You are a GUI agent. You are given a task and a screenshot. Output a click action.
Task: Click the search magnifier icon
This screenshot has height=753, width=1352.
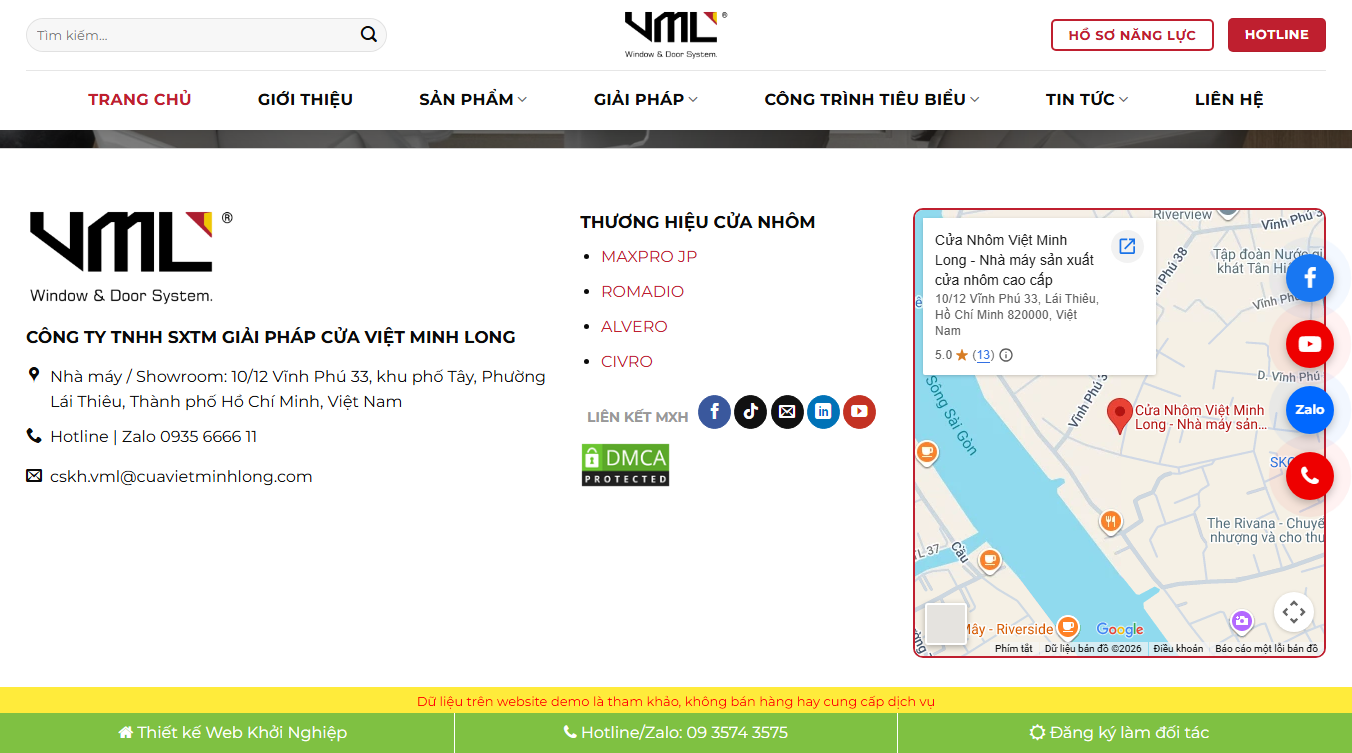click(x=369, y=35)
